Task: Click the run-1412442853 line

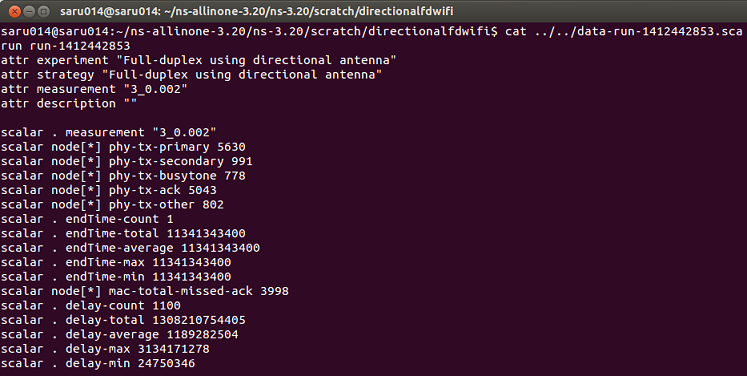Action: (65, 46)
